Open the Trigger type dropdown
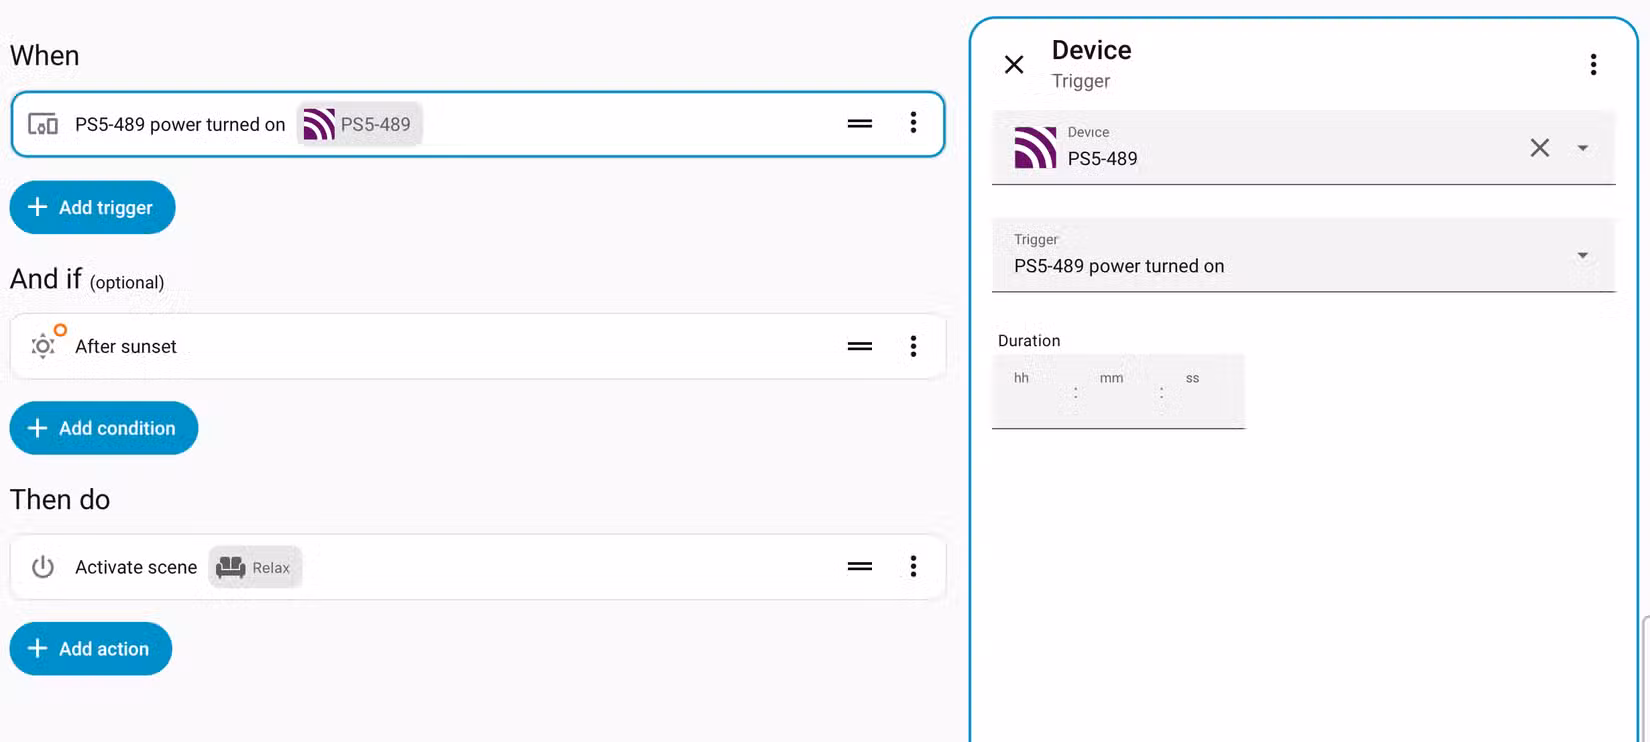The width and height of the screenshot is (1650, 742). coord(1303,255)
